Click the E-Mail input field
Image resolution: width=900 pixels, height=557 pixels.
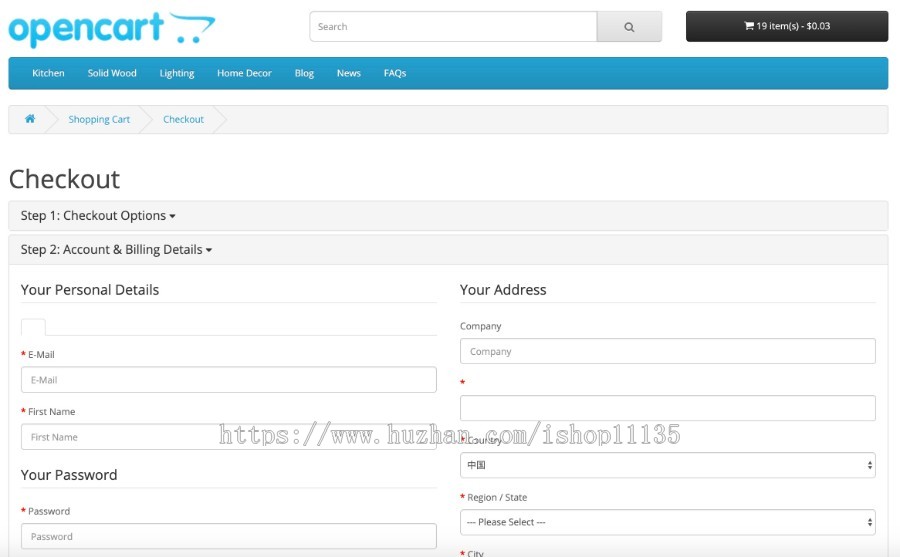[x=228, y=380]
